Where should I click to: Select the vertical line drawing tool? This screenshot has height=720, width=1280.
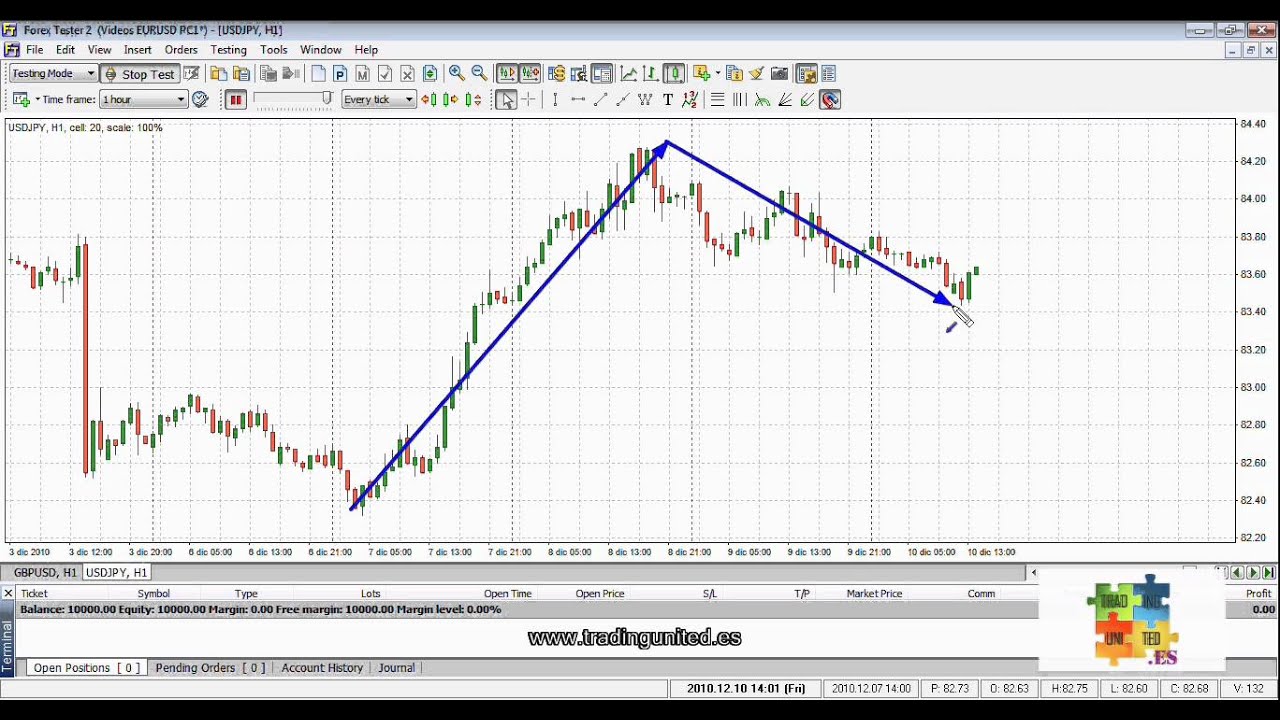tap(555, 99)
